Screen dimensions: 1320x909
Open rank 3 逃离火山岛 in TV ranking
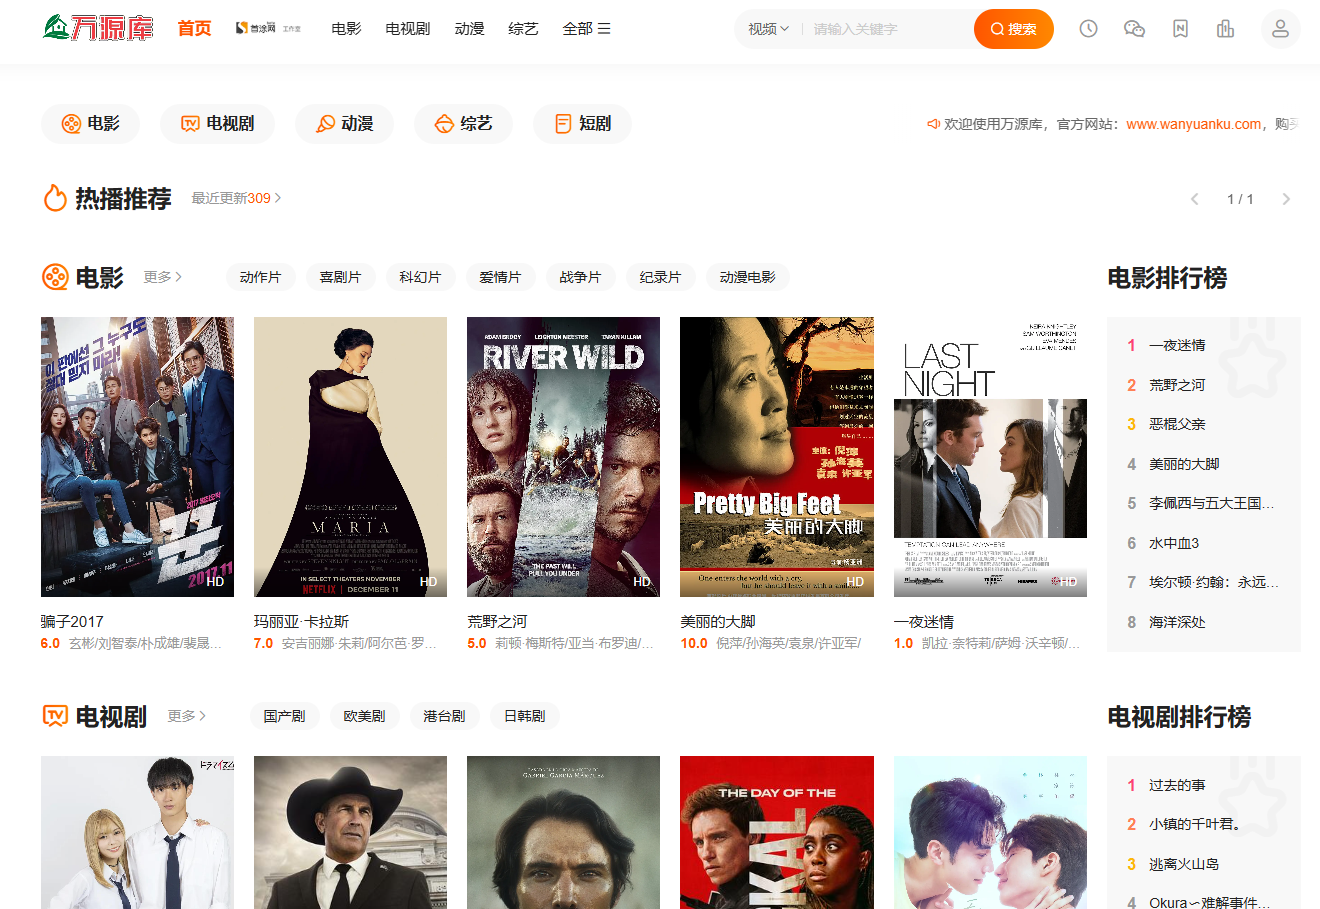tap(1184, 864)
